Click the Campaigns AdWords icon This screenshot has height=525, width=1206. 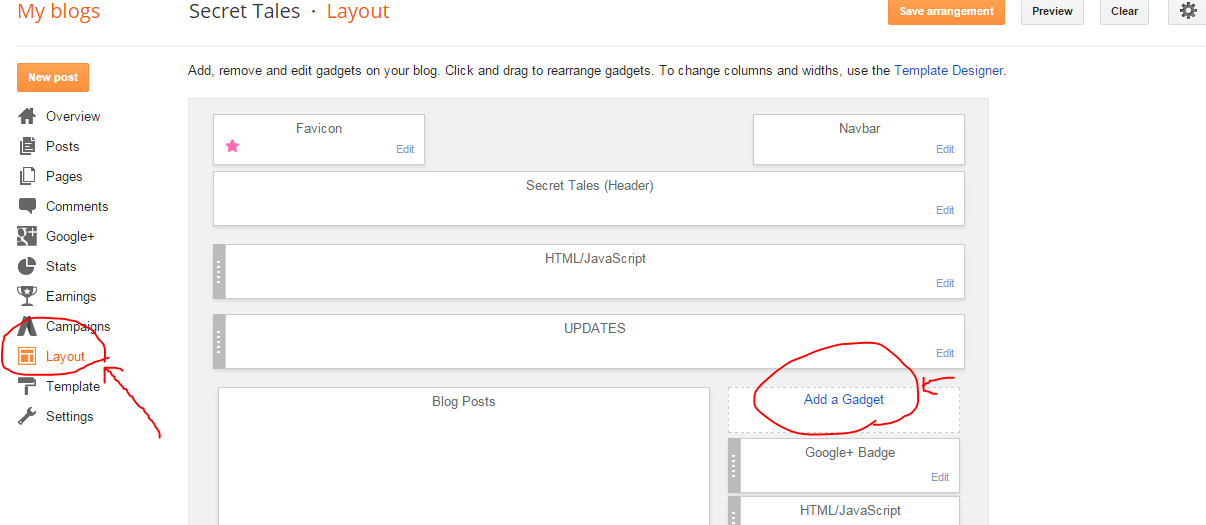pyautogui.click(x=27, y=326)
